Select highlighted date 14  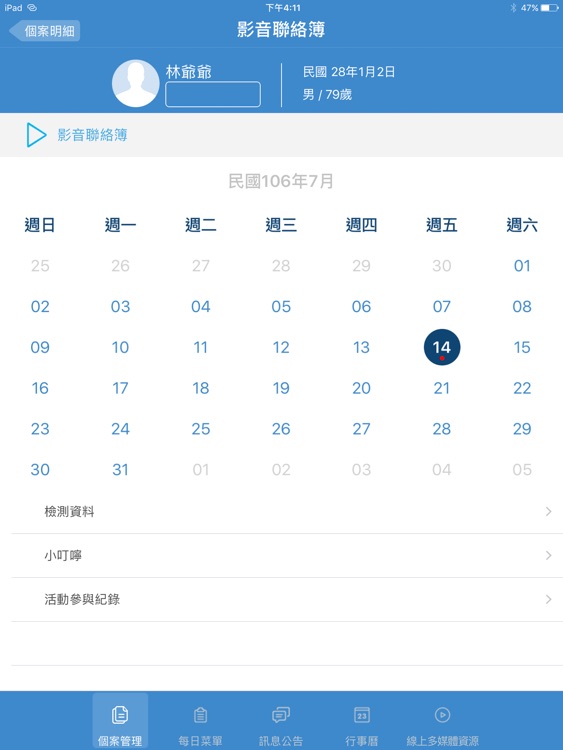(x=442, y=347)
